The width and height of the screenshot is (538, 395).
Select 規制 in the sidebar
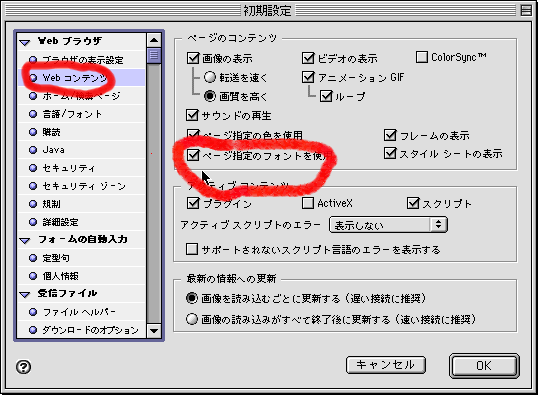(x=81, y=204)
